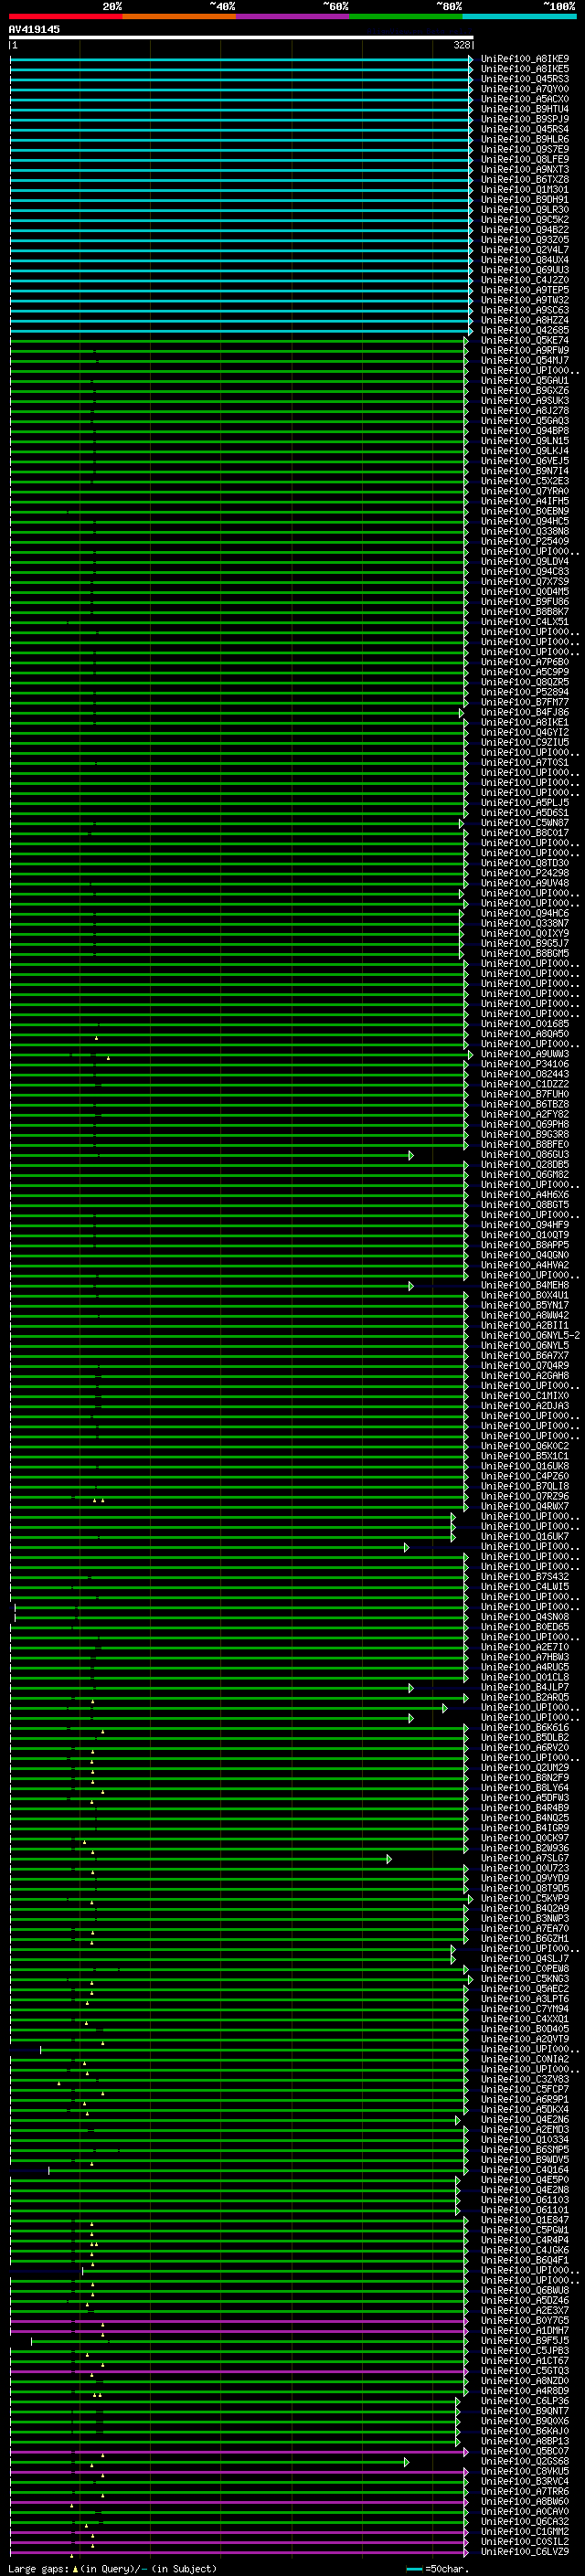Open the UniRef100_A7QY00 hit
The width and height of the screenshot is (585, 2576).
pyautogui.click(x=525, y=89)
